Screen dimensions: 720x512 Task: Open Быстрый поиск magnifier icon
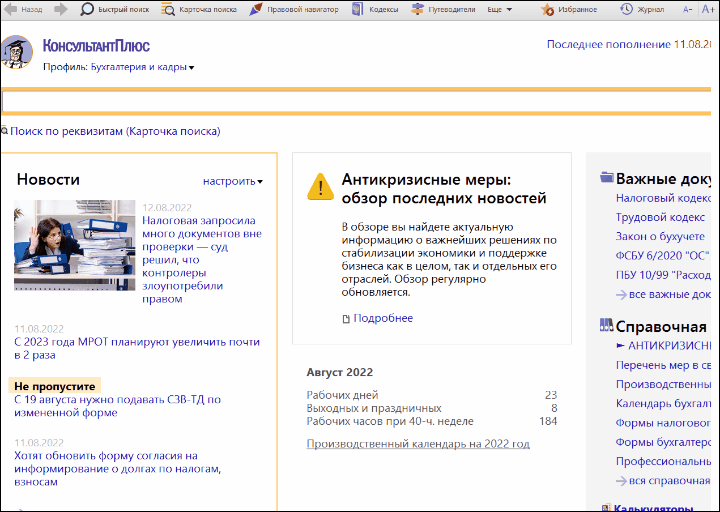coord(87,9)
